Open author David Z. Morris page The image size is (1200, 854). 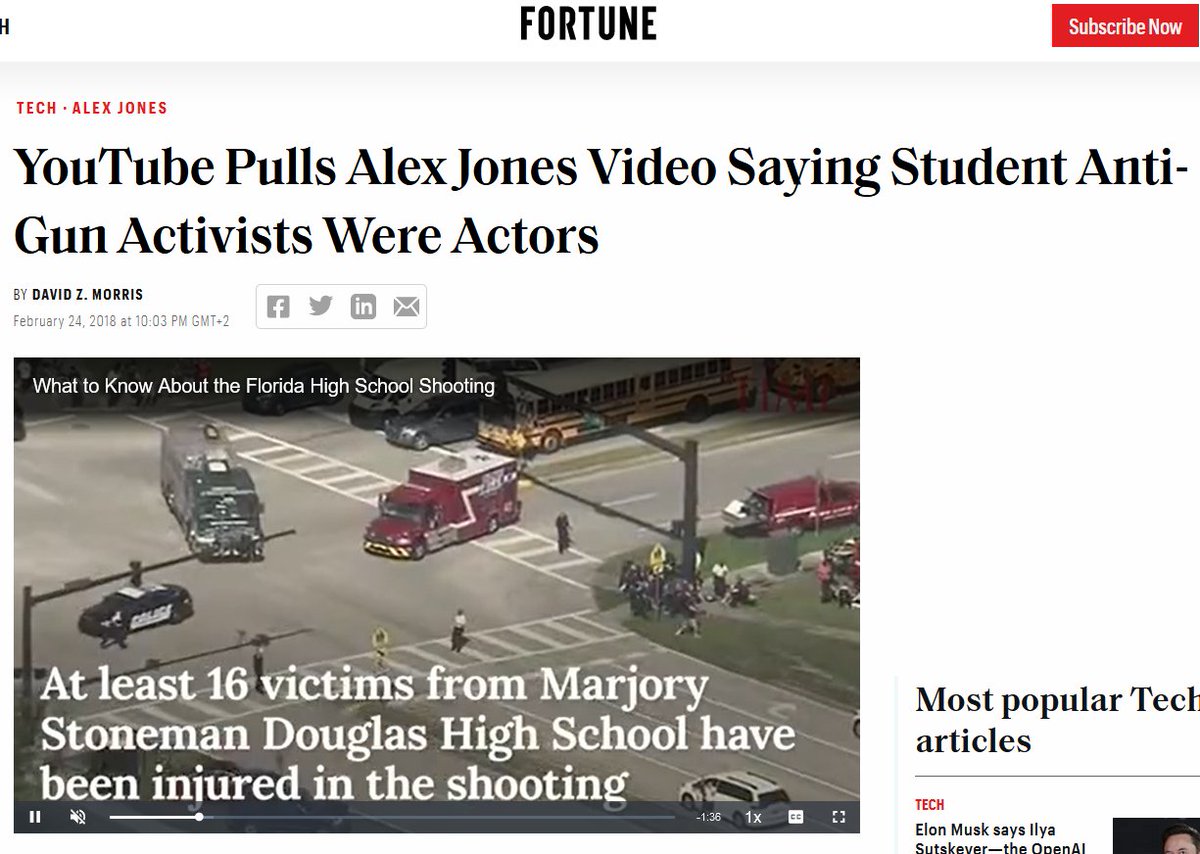[x=88, y=295]
